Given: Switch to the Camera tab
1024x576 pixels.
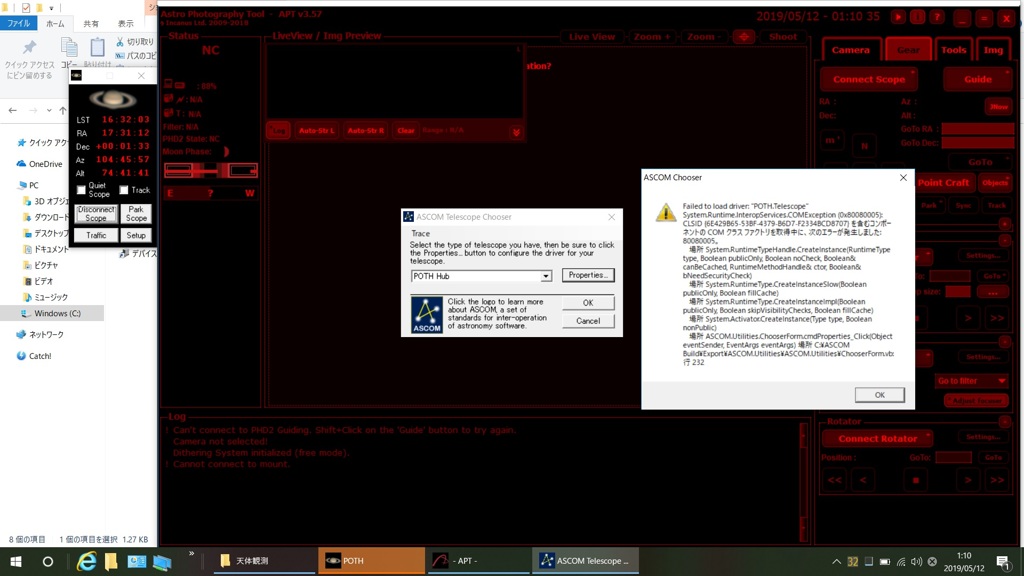Looking at the screenshot, I should click(x=850, y=50).
